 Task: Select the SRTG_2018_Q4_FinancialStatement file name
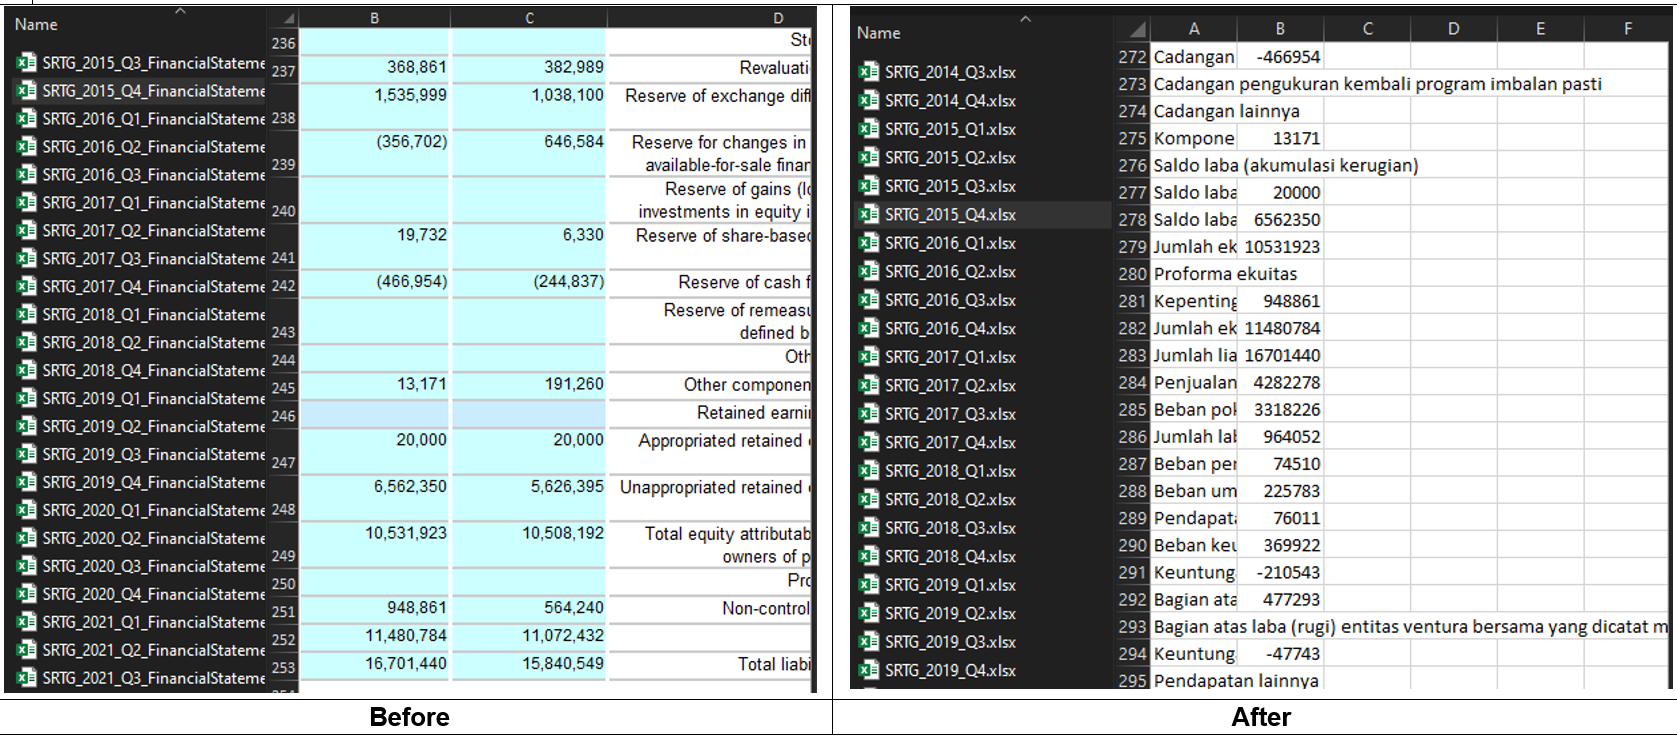[x=154, y=371]
